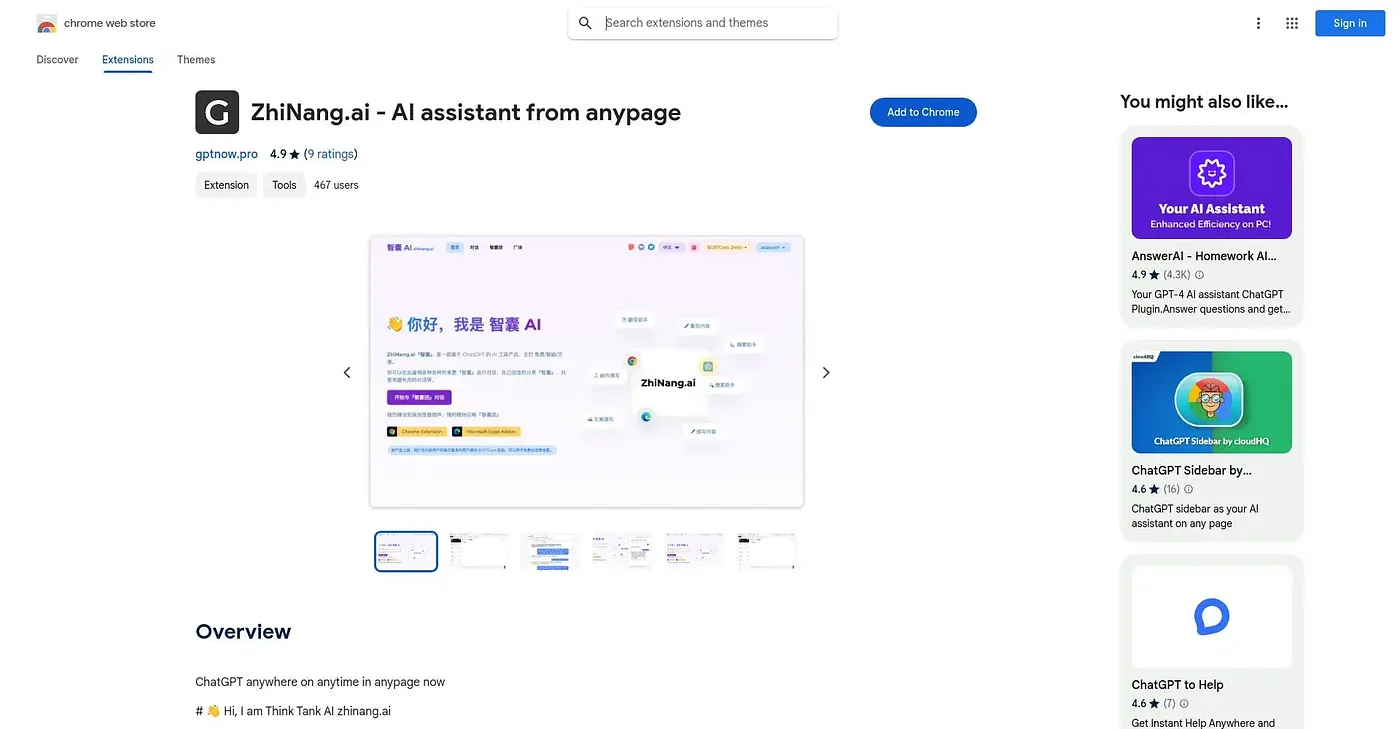1400x729 pixels.
Task: Switch to the Extensions tab
Action: click(128, 60)
